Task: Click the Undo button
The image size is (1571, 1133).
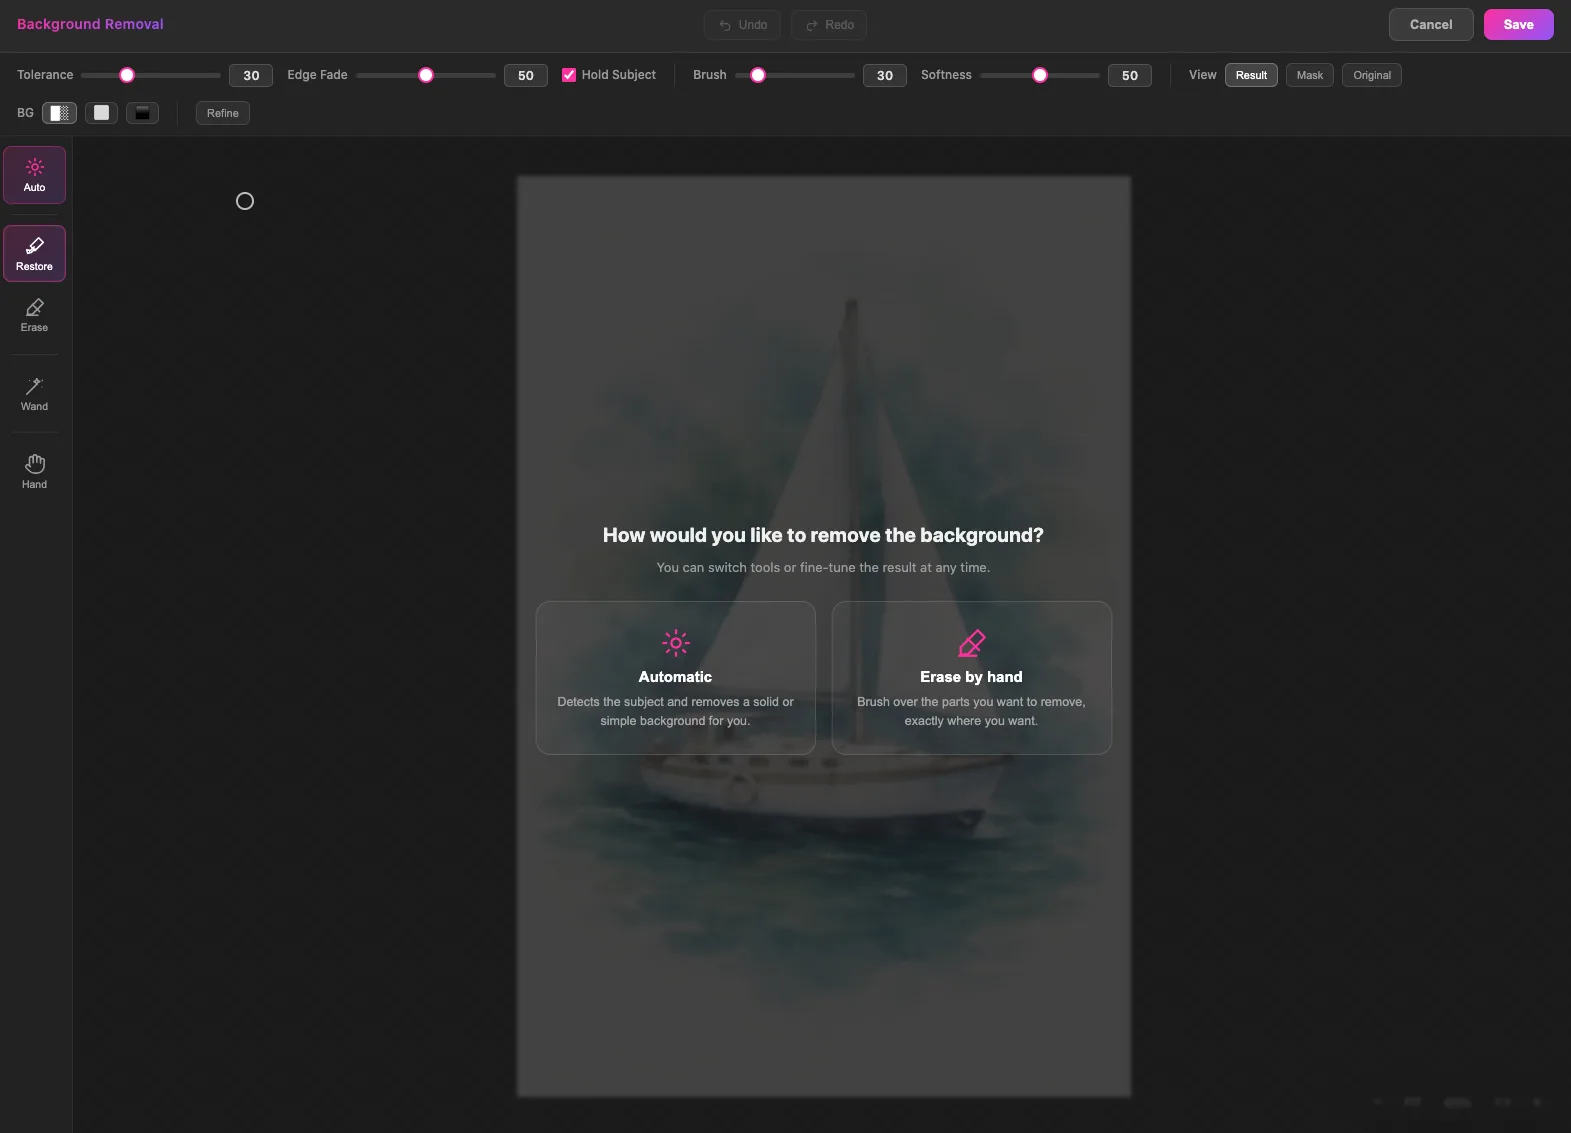Action: tap(743, 25)
